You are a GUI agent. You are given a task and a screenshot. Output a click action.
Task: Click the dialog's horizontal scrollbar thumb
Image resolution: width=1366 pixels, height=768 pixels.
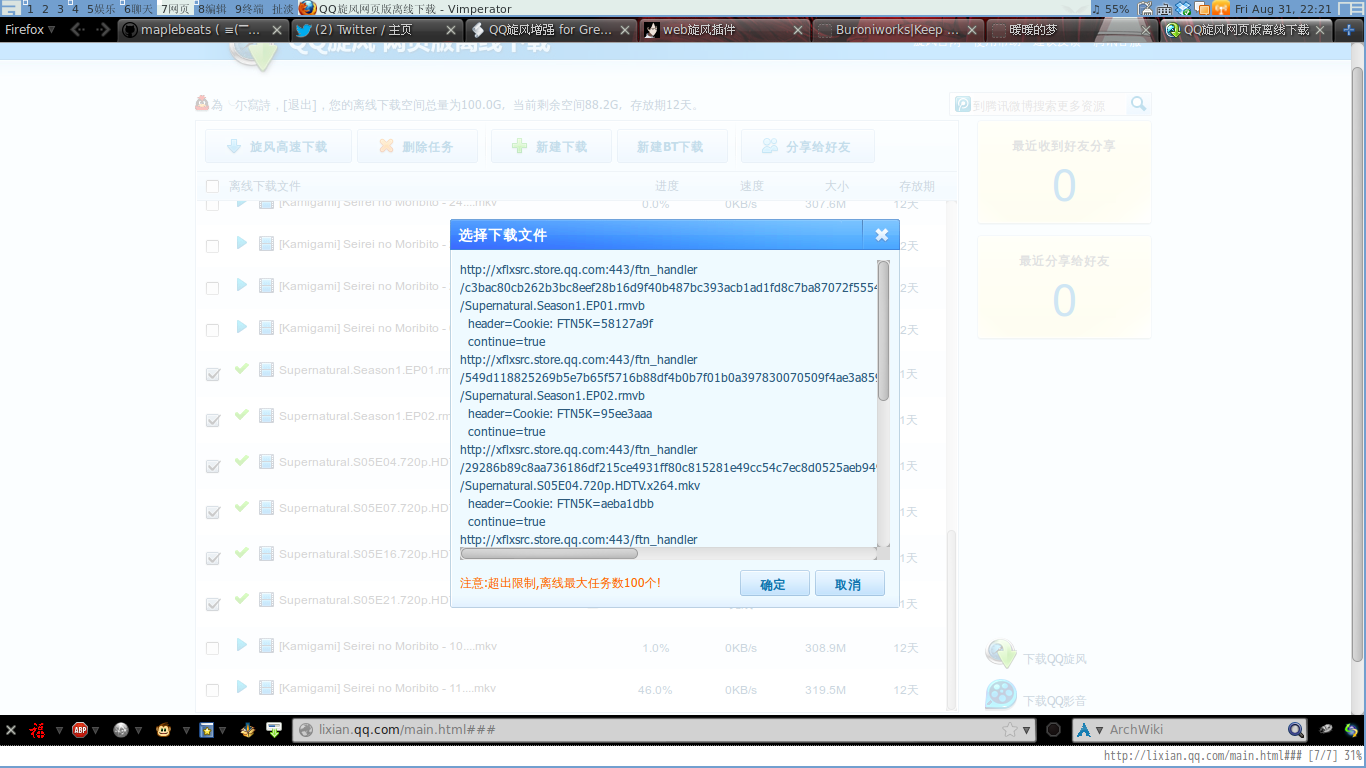coord(549,553)
